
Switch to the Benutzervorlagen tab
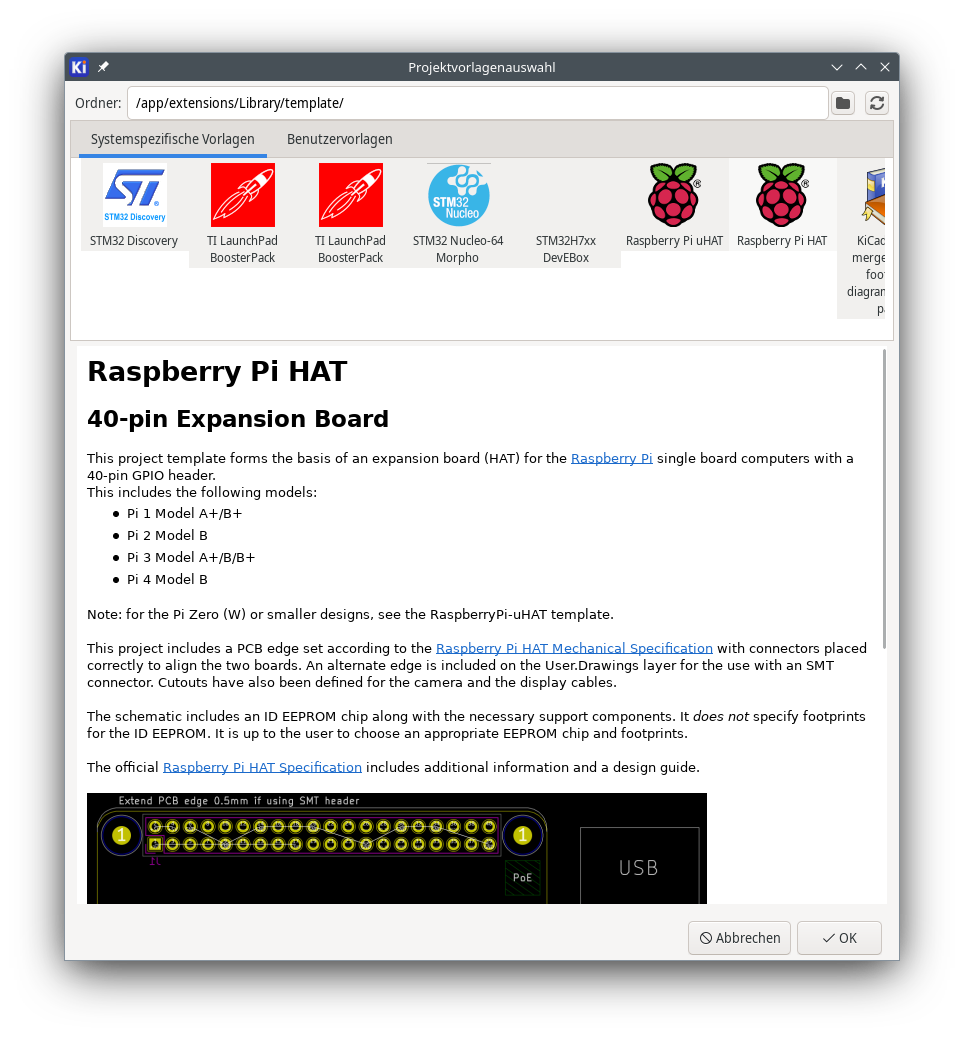[x=339, y=139]
